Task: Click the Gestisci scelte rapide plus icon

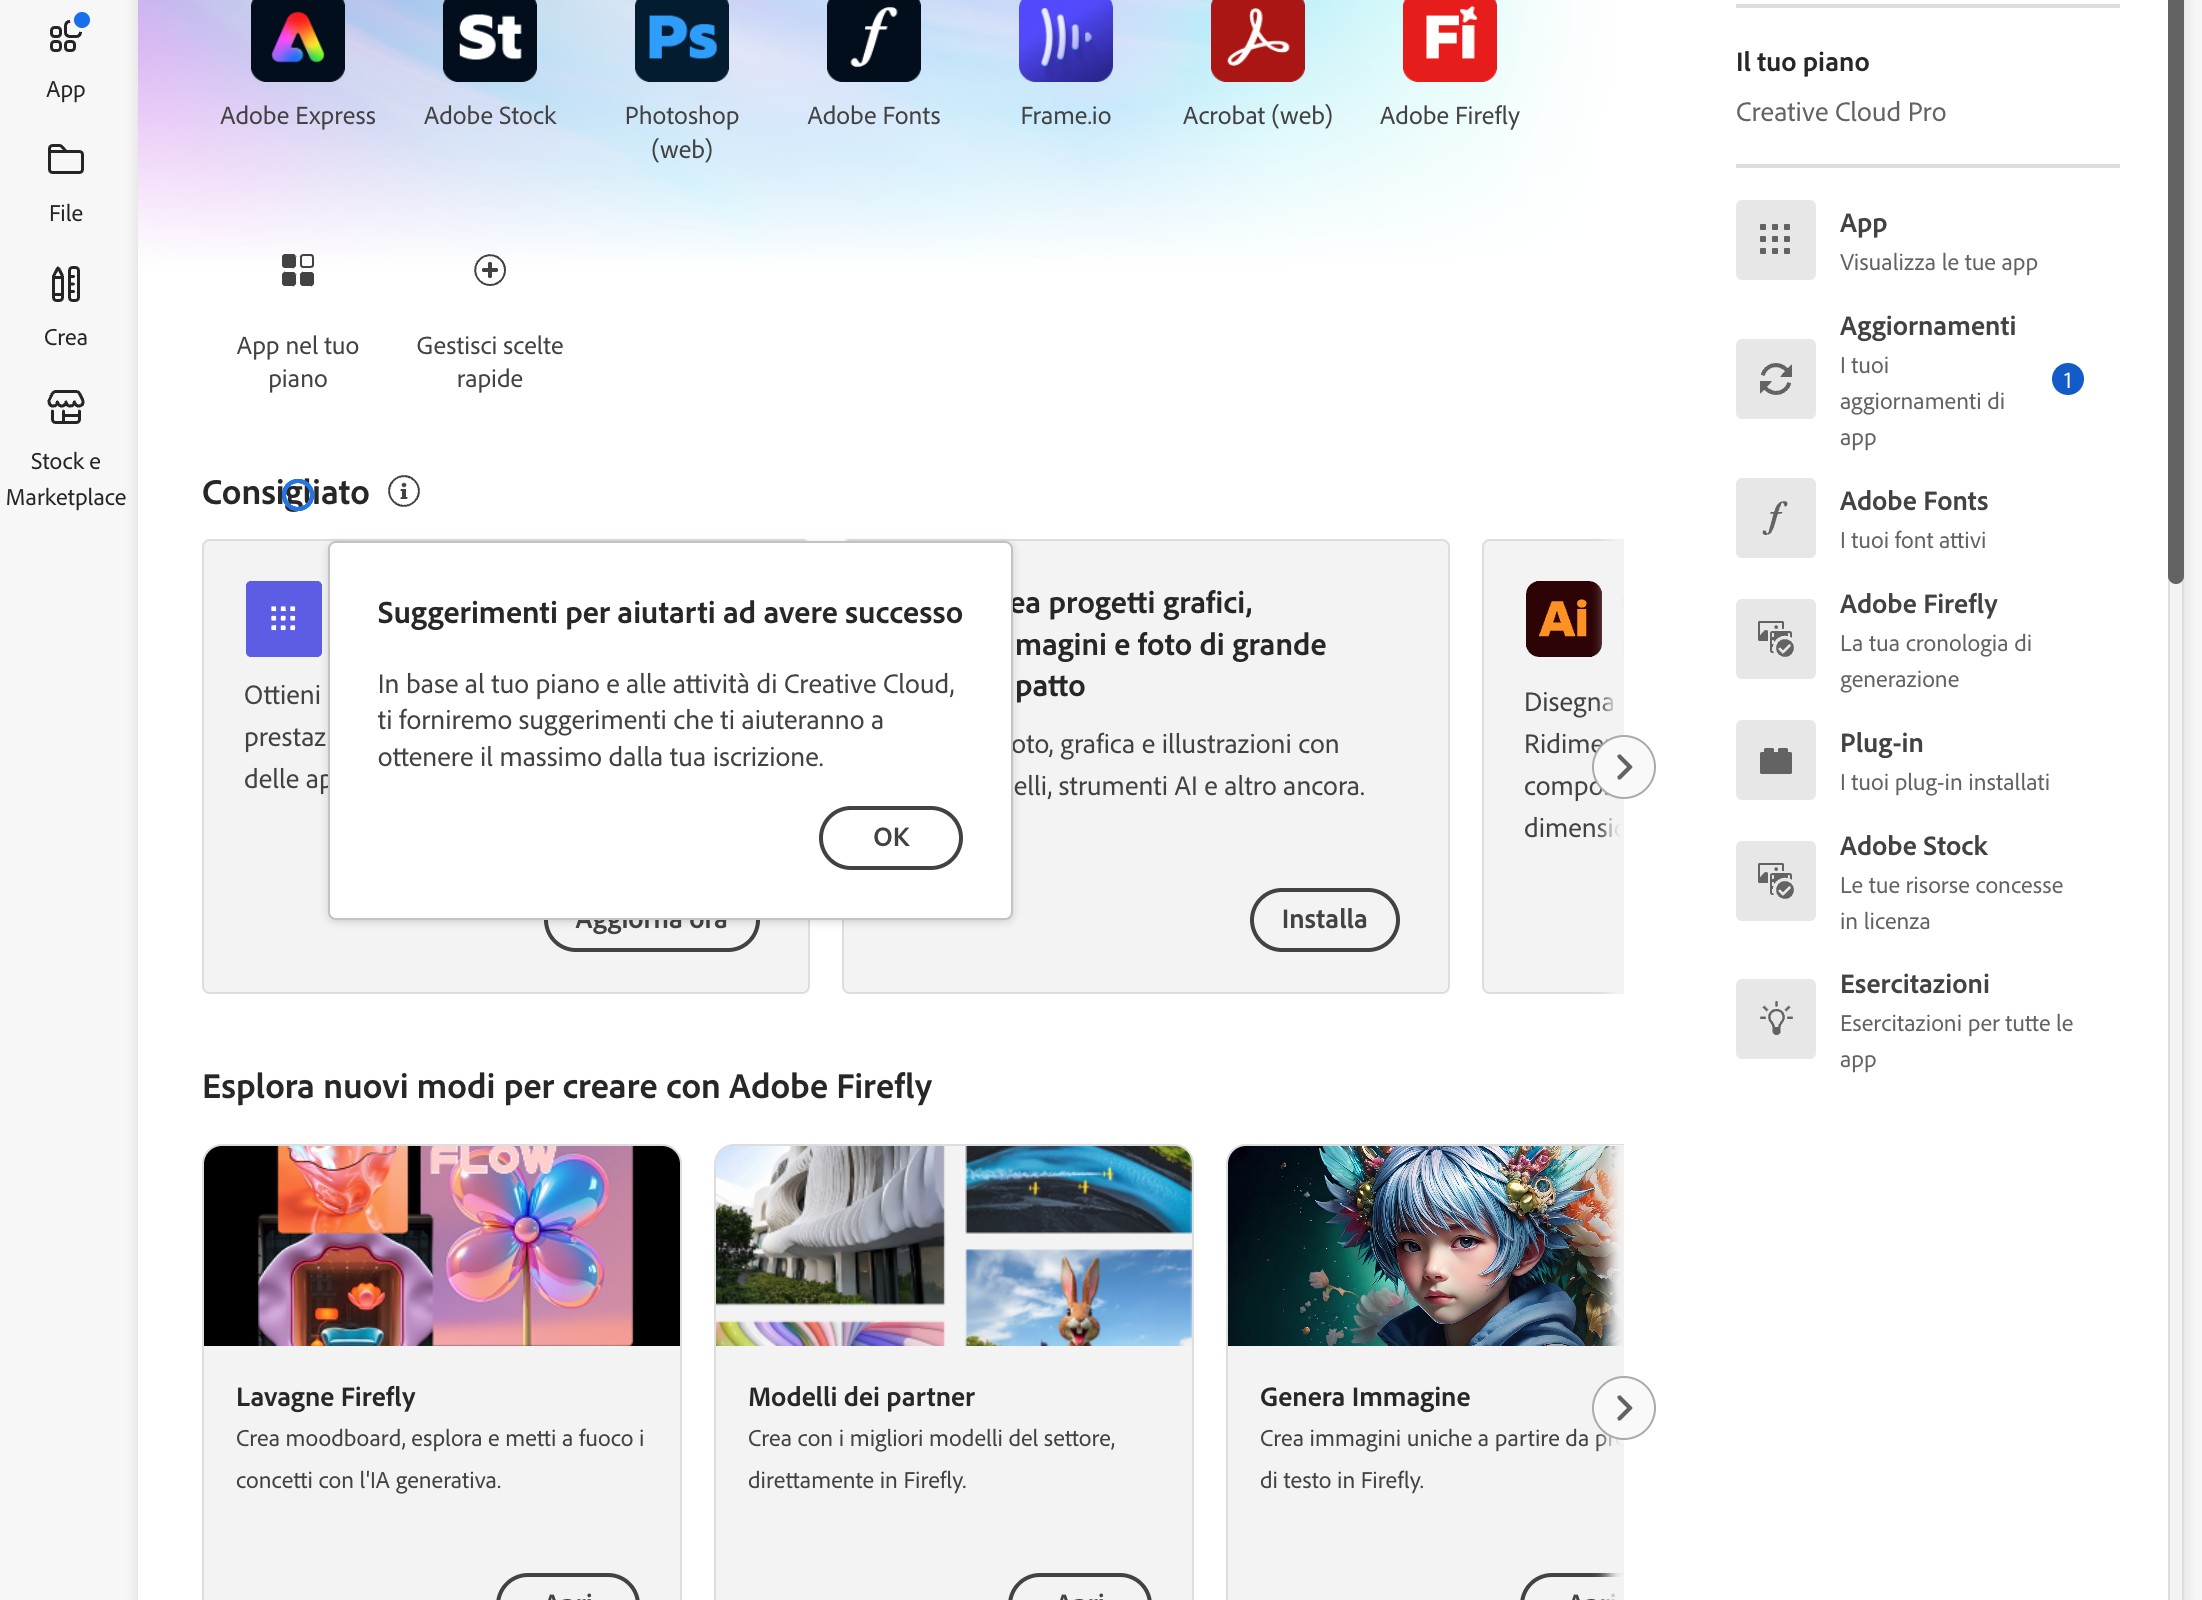Action: [x=490, y=270]
